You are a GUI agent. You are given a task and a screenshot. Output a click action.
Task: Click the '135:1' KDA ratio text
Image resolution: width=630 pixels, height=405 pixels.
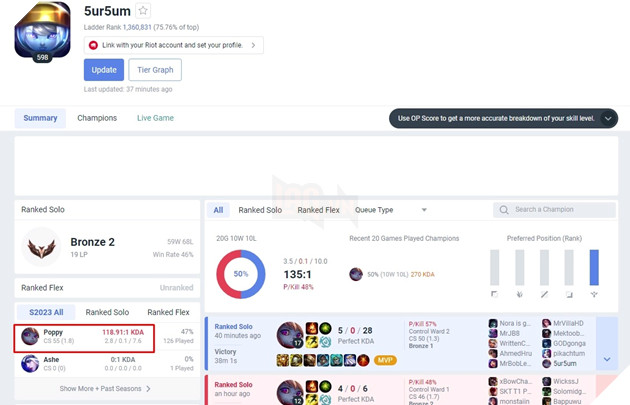coord(297,274)
